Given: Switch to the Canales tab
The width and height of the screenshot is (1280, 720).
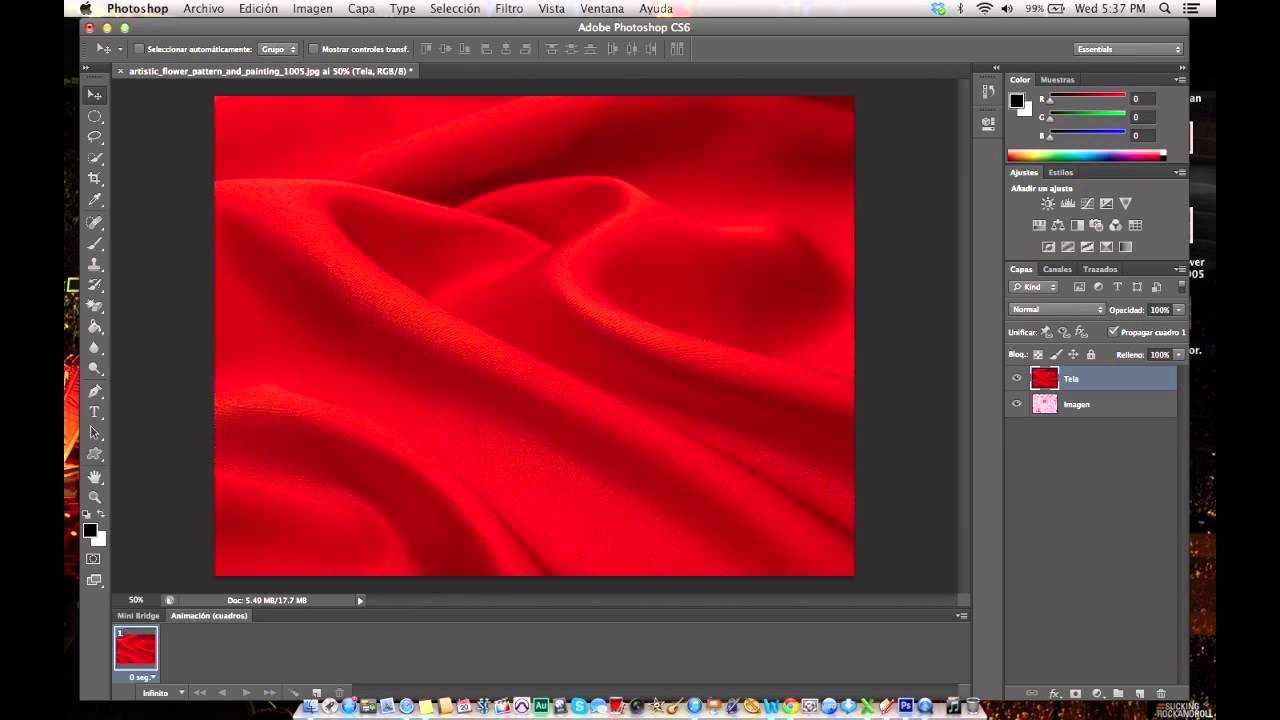Looking at the screenshot, I should click(1057, 269).
